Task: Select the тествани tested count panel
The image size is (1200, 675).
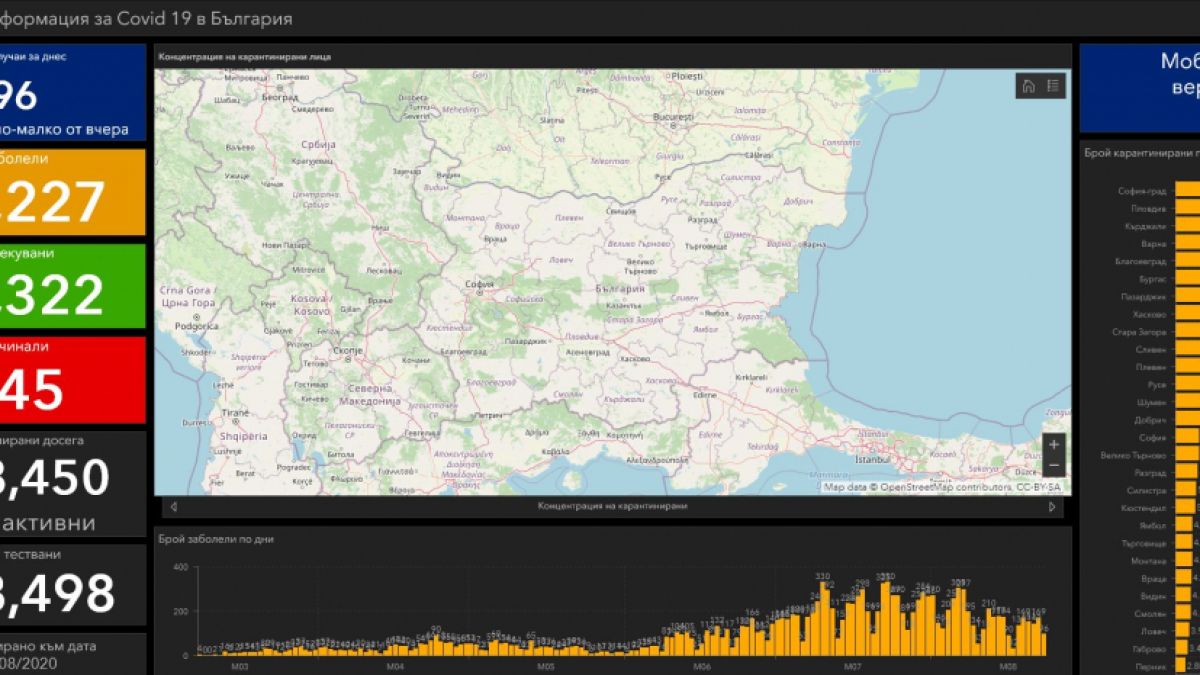Action: pyautogui.click(x=72, y=585)
